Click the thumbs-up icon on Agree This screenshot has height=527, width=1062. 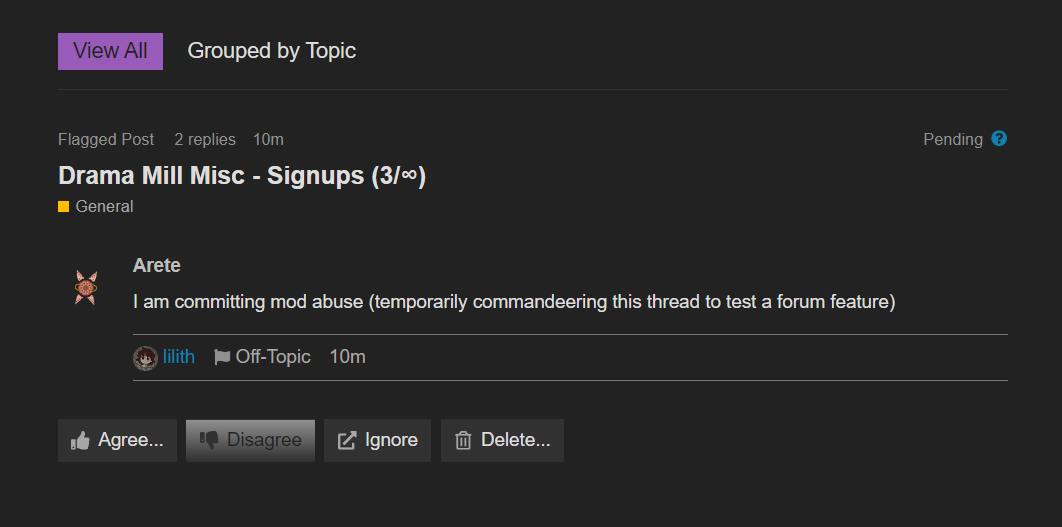(x=80, y=441)
